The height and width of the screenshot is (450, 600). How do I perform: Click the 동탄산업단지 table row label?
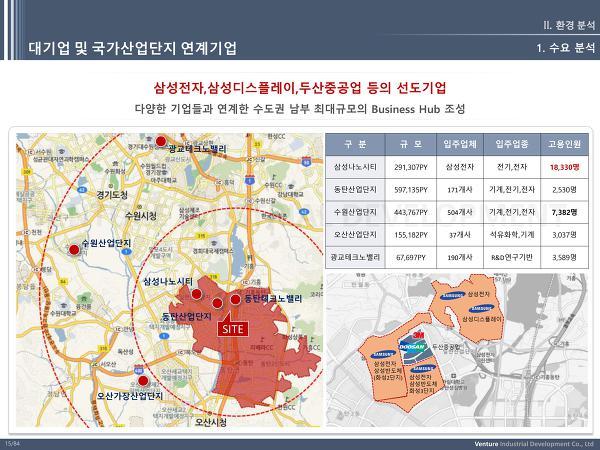pos(355,189)
